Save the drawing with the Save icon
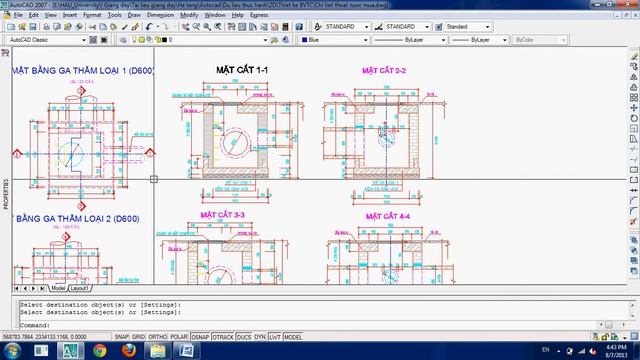640x360 pixels. tap(33, 27)
